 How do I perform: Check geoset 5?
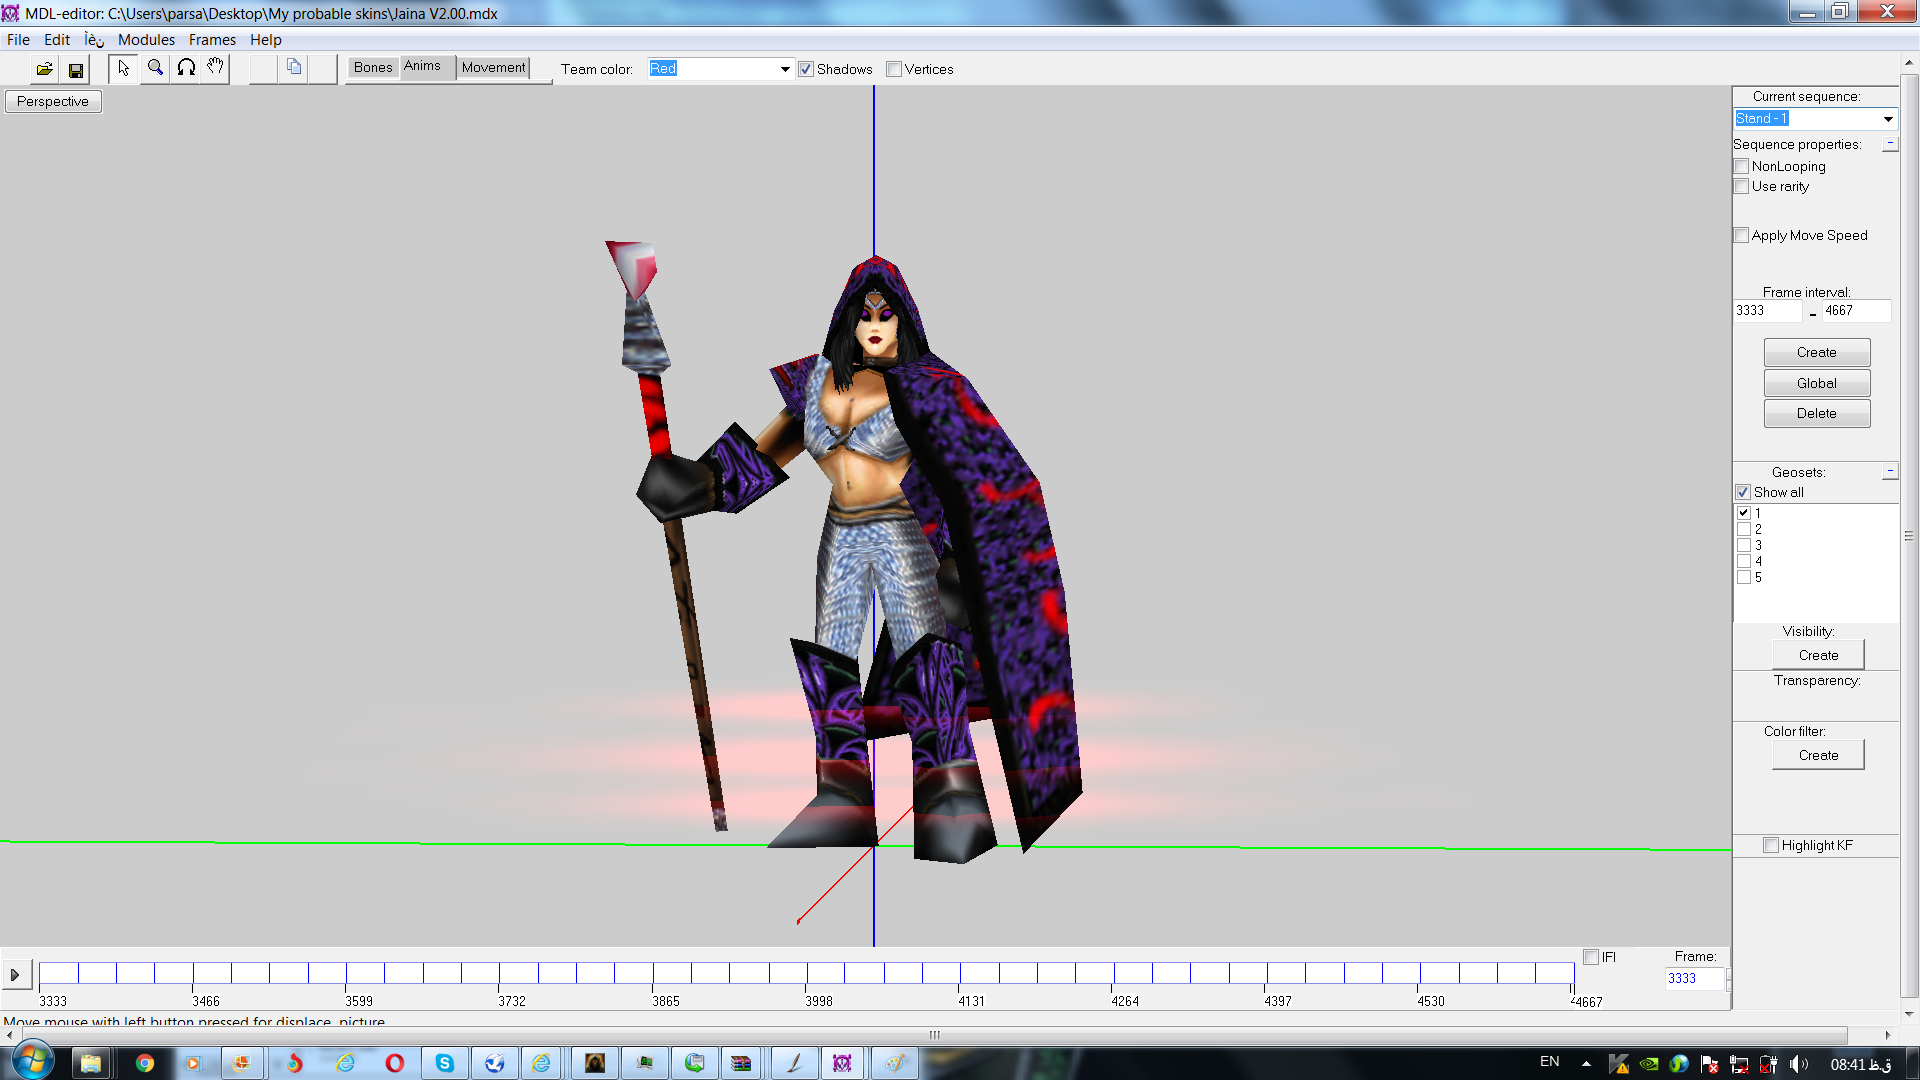click(x=1744, y=577)
